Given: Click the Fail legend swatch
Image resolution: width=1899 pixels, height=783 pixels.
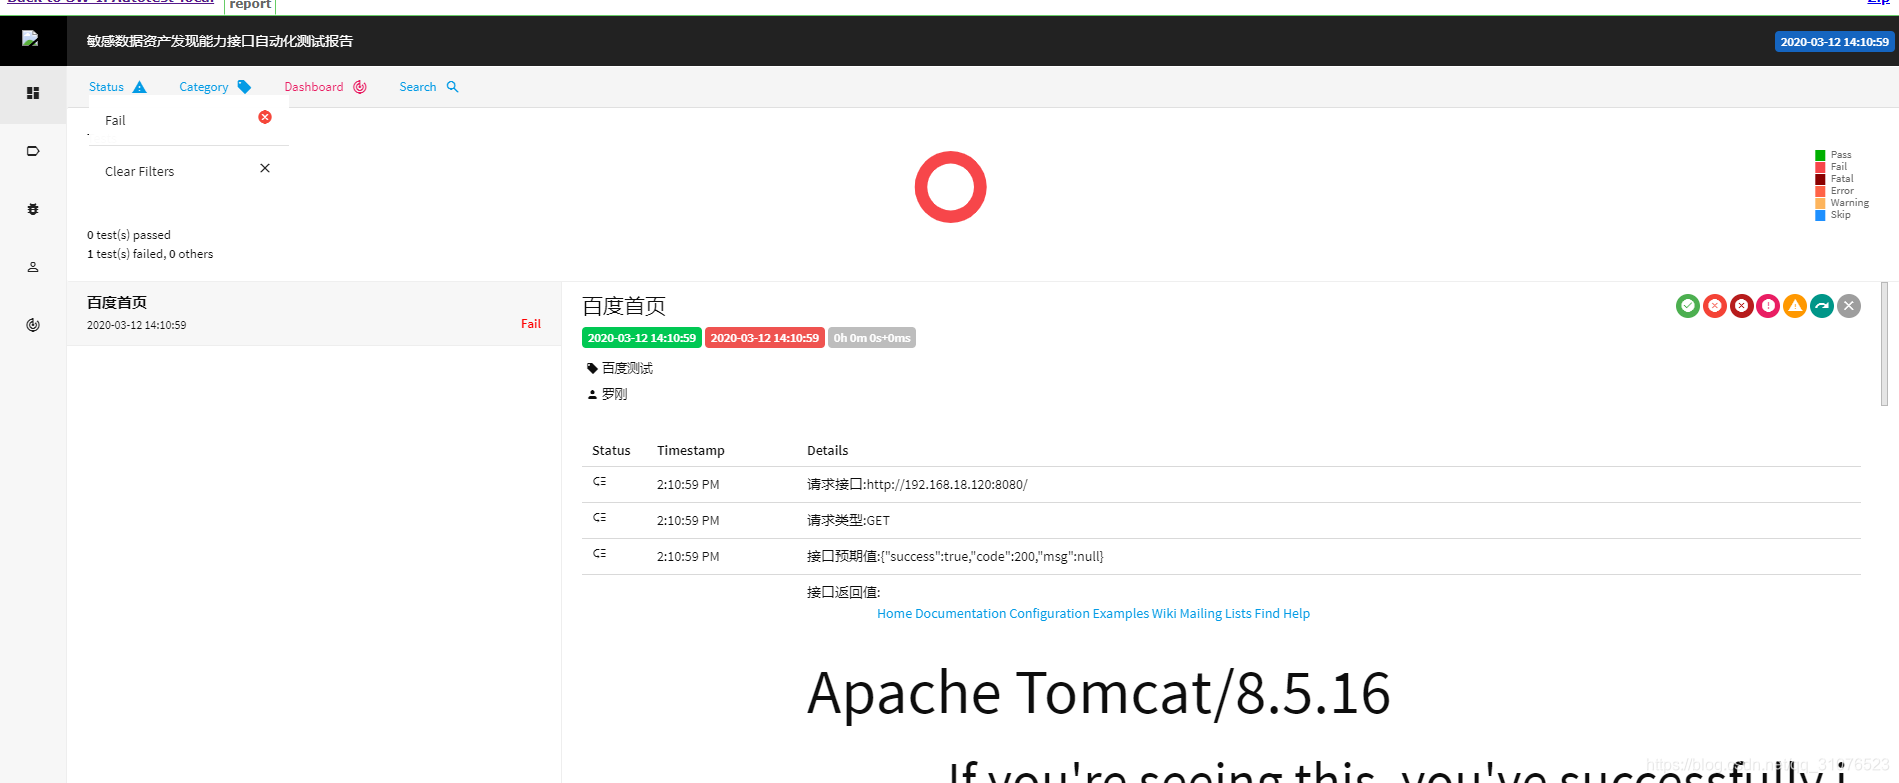Looking at the screenshot, I should click(x=1820, y=167).
